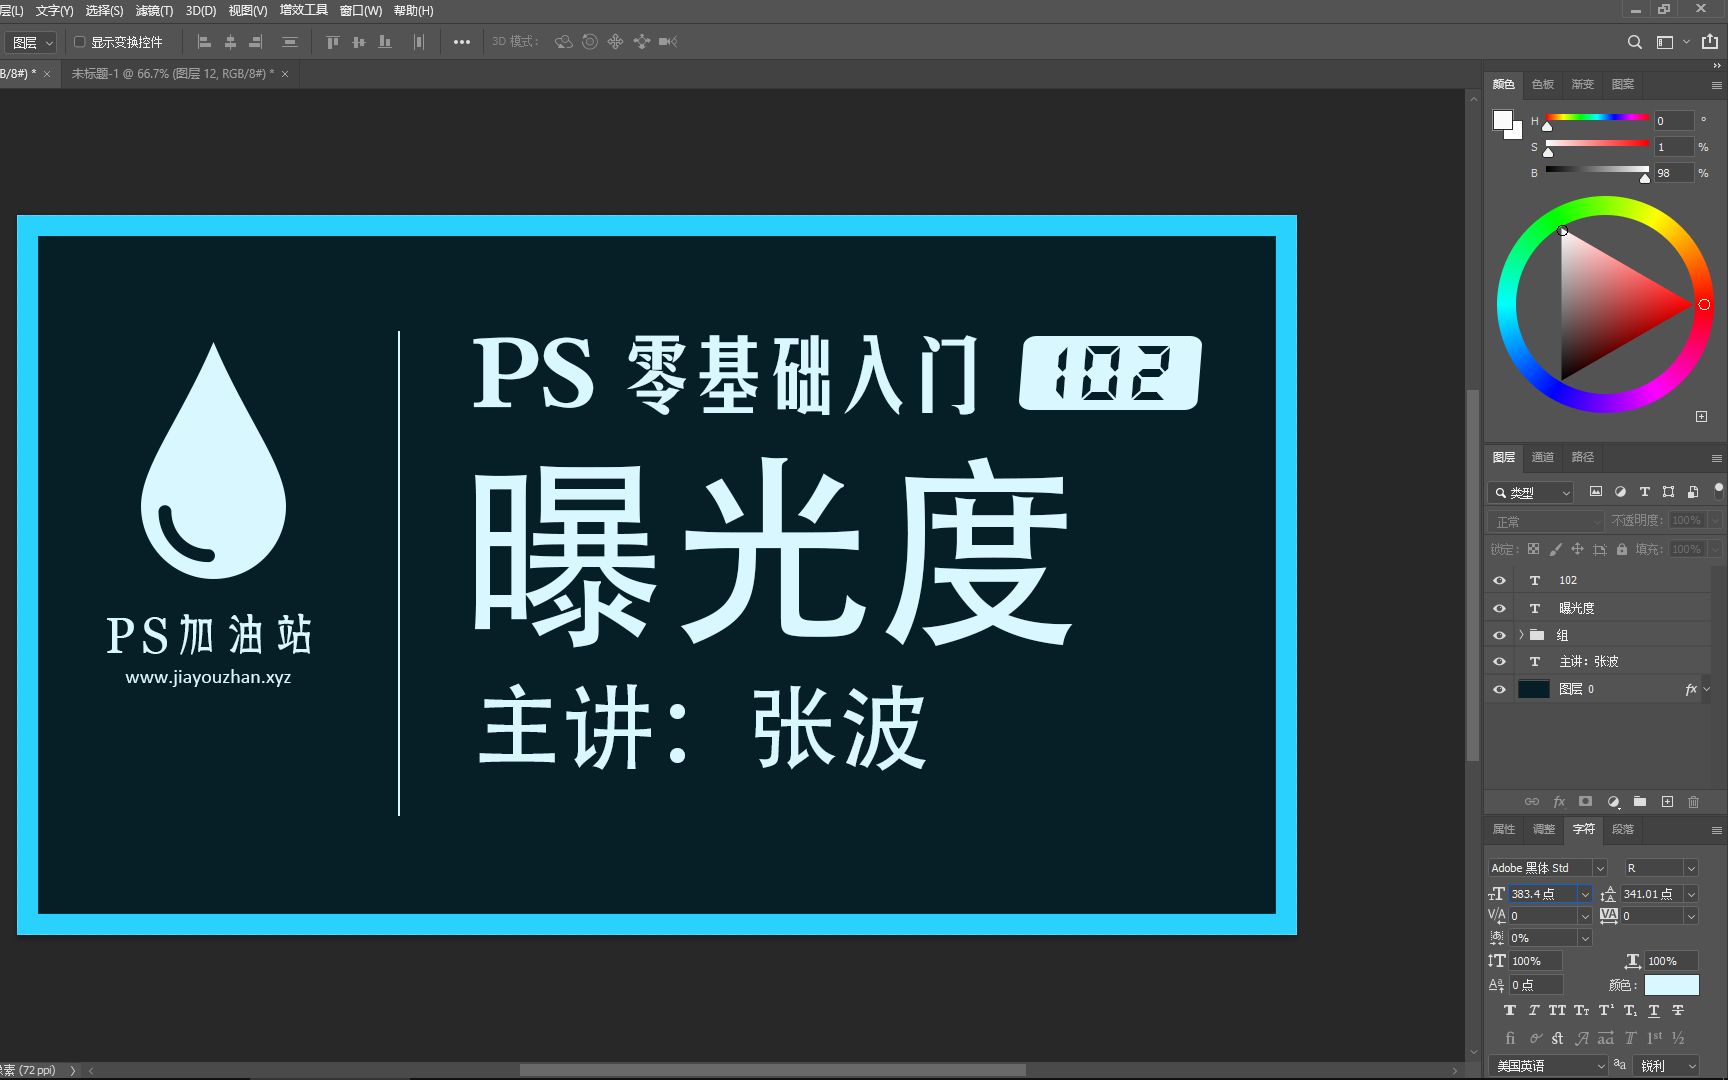Open the 窗口(W) menu
1728x1080 pixels.
[361, 11]
